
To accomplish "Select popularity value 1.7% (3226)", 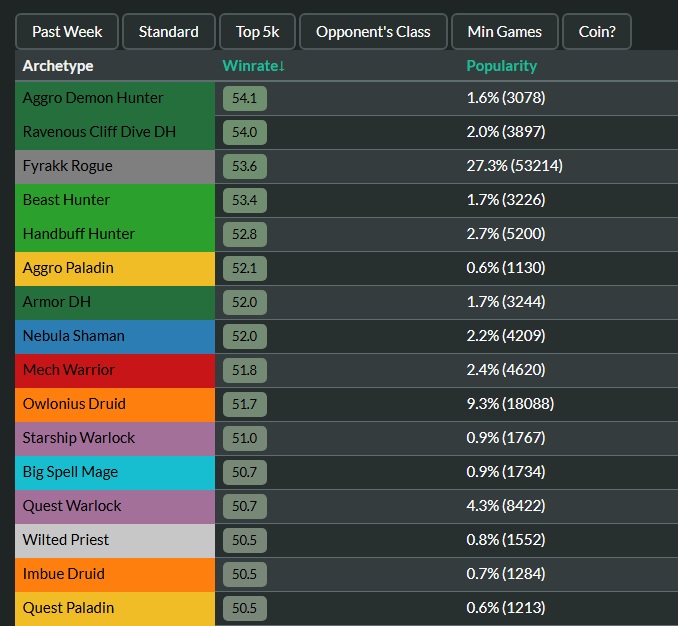I will (506, 201).
